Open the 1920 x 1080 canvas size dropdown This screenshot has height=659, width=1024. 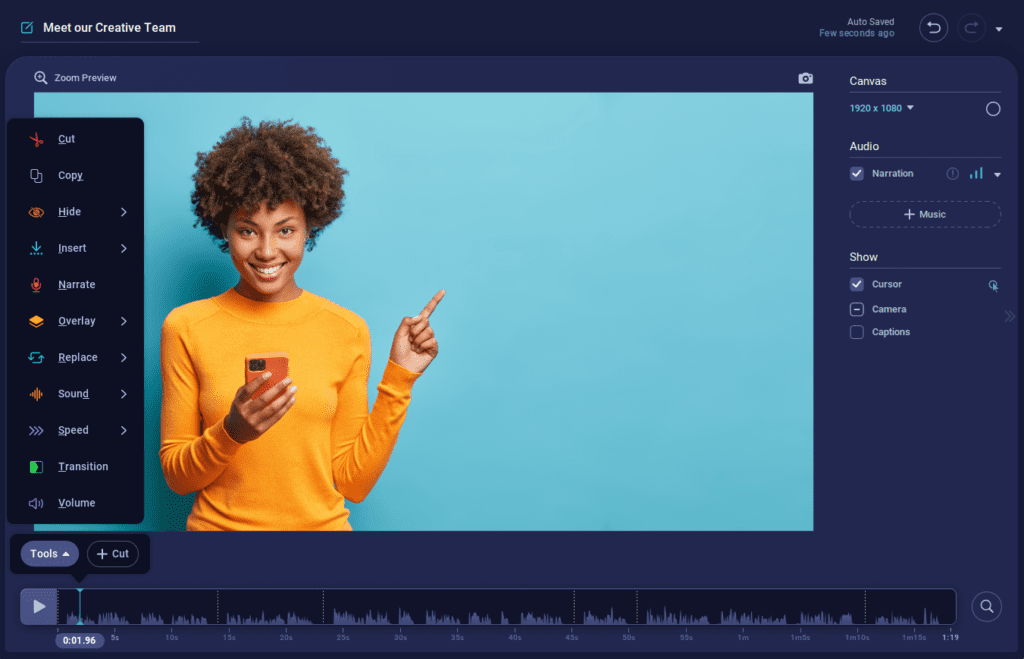pyautogui.click(x=881, y=108)
